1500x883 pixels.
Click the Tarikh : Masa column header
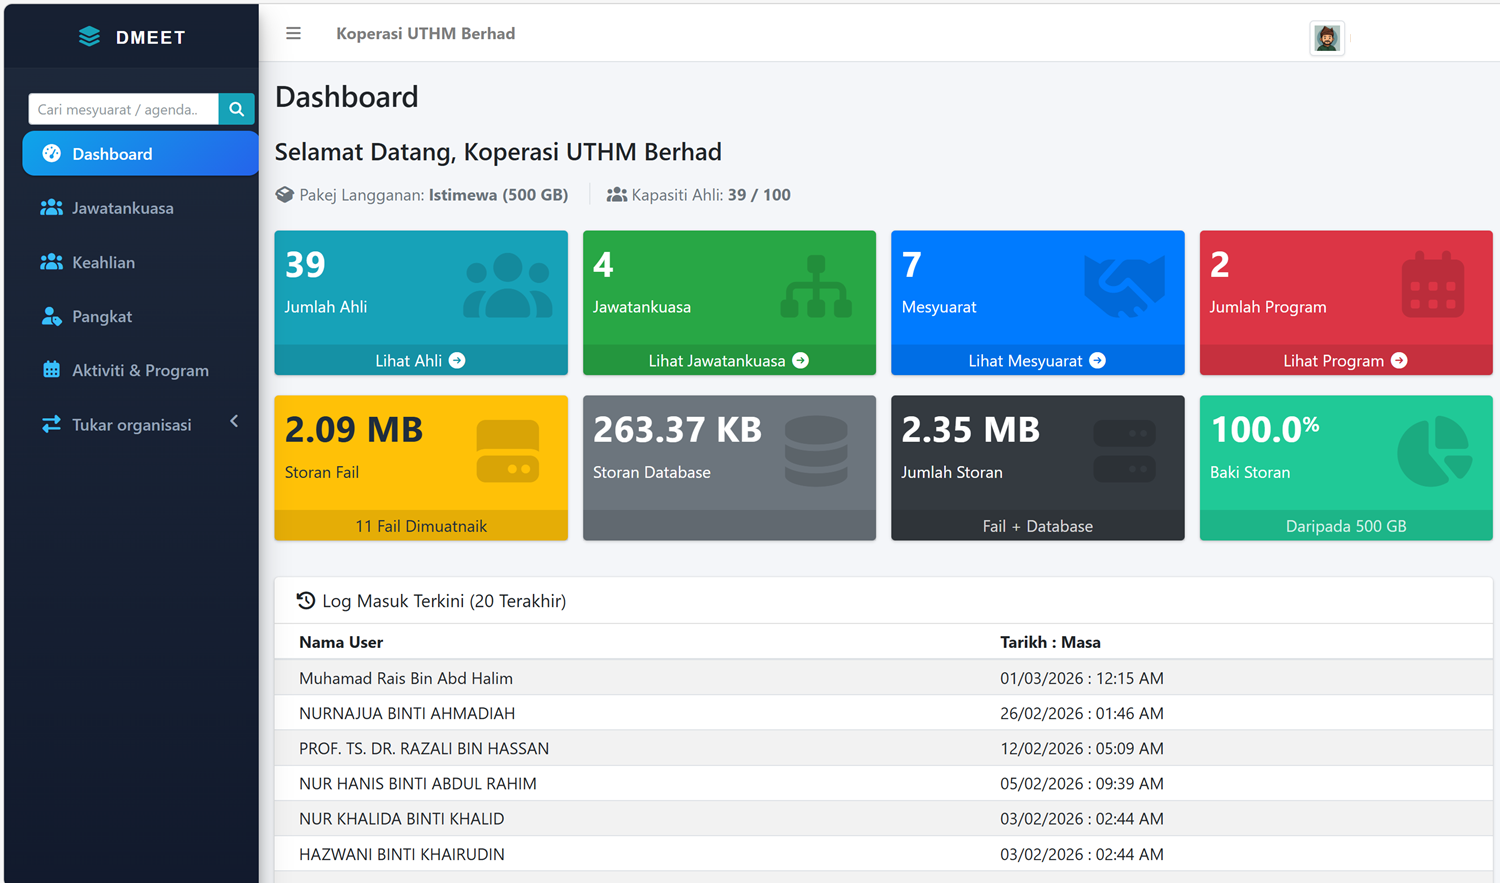[x=1050, y=642]
